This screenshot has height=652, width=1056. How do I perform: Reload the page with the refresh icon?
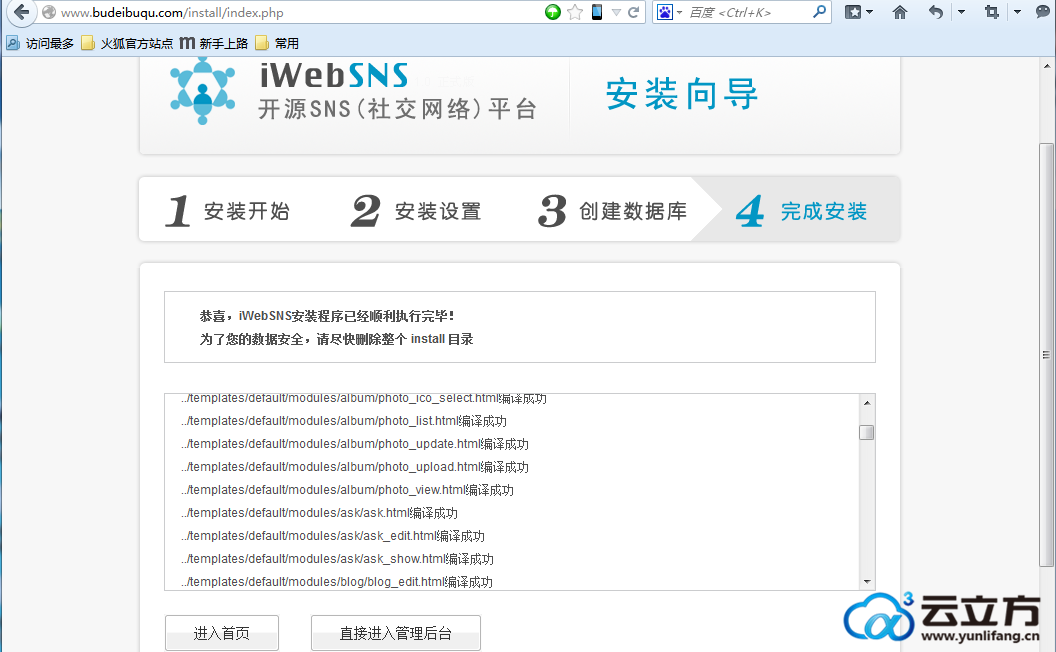point(633,12)
